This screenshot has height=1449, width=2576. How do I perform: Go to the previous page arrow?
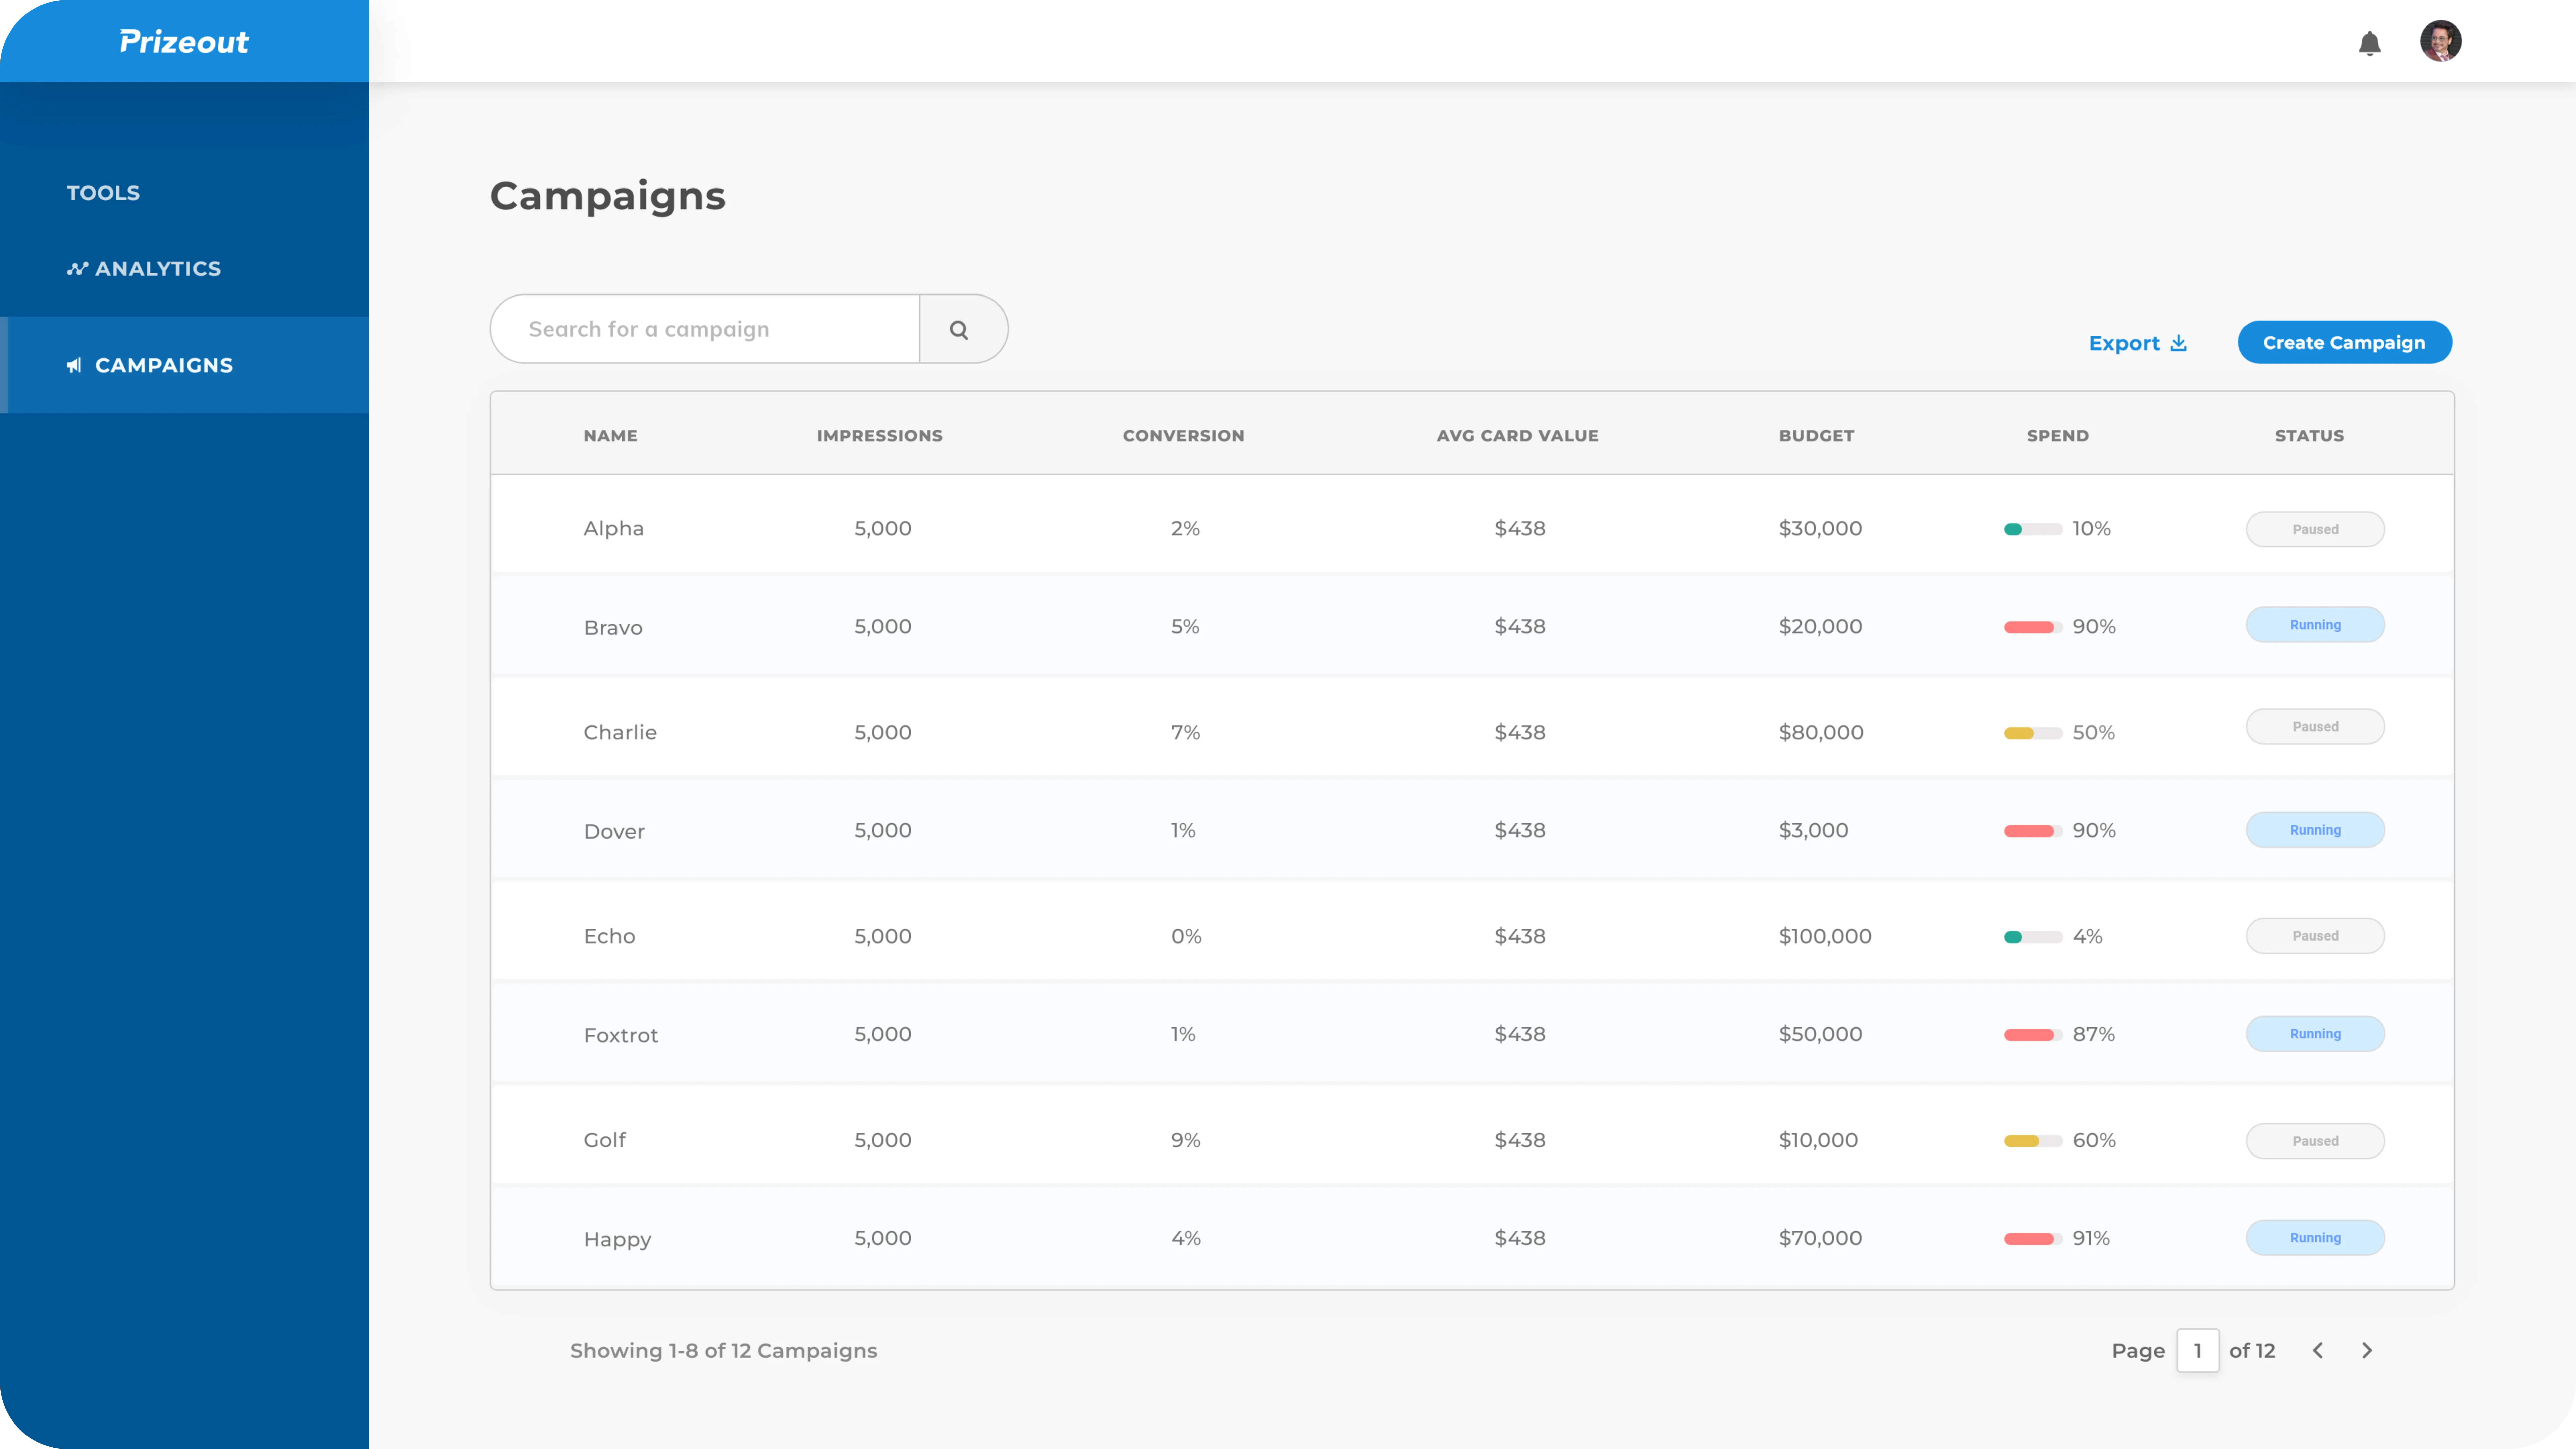2318,1351
